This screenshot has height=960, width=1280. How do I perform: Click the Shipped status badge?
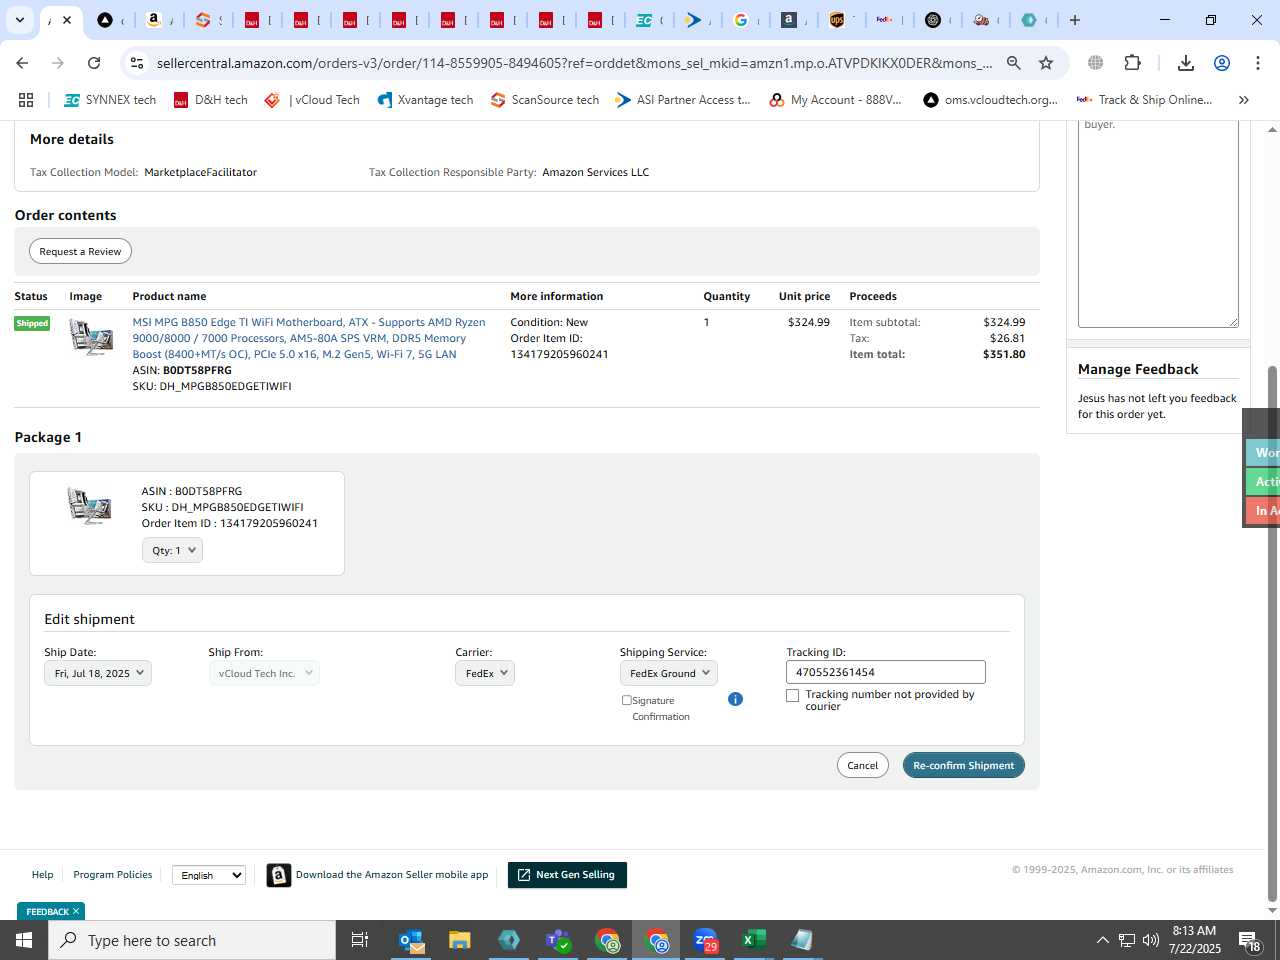(32, 323)
